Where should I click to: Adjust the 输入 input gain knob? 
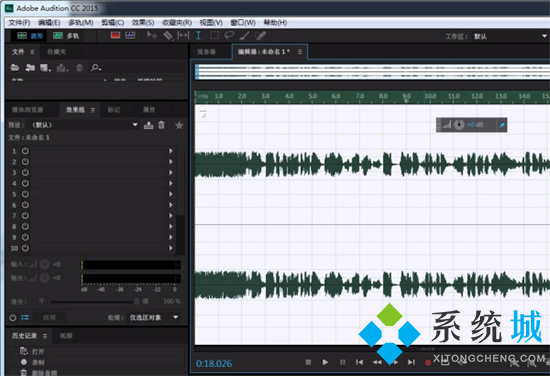point(45,264)
